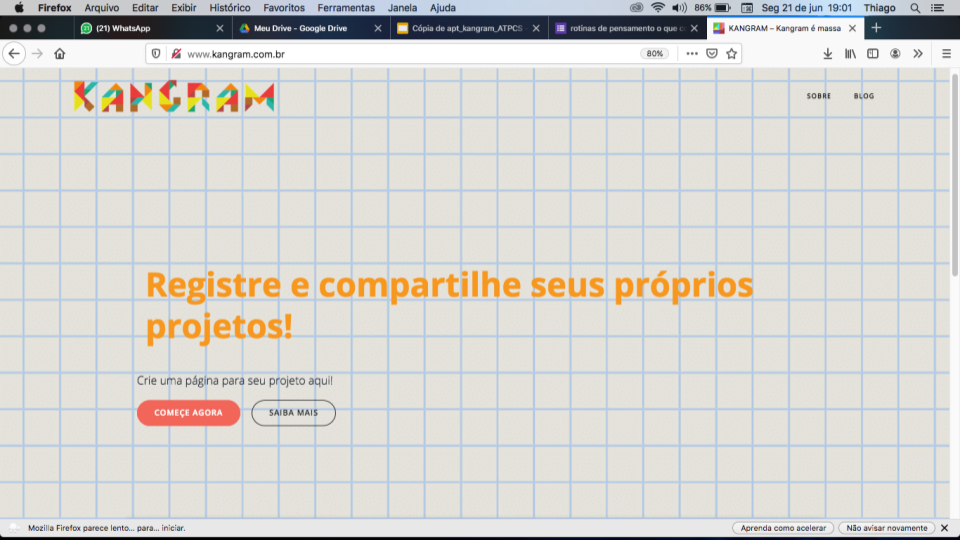Toggle the sidebar view
The image size is (960, 540).
(x=873, y=54)
